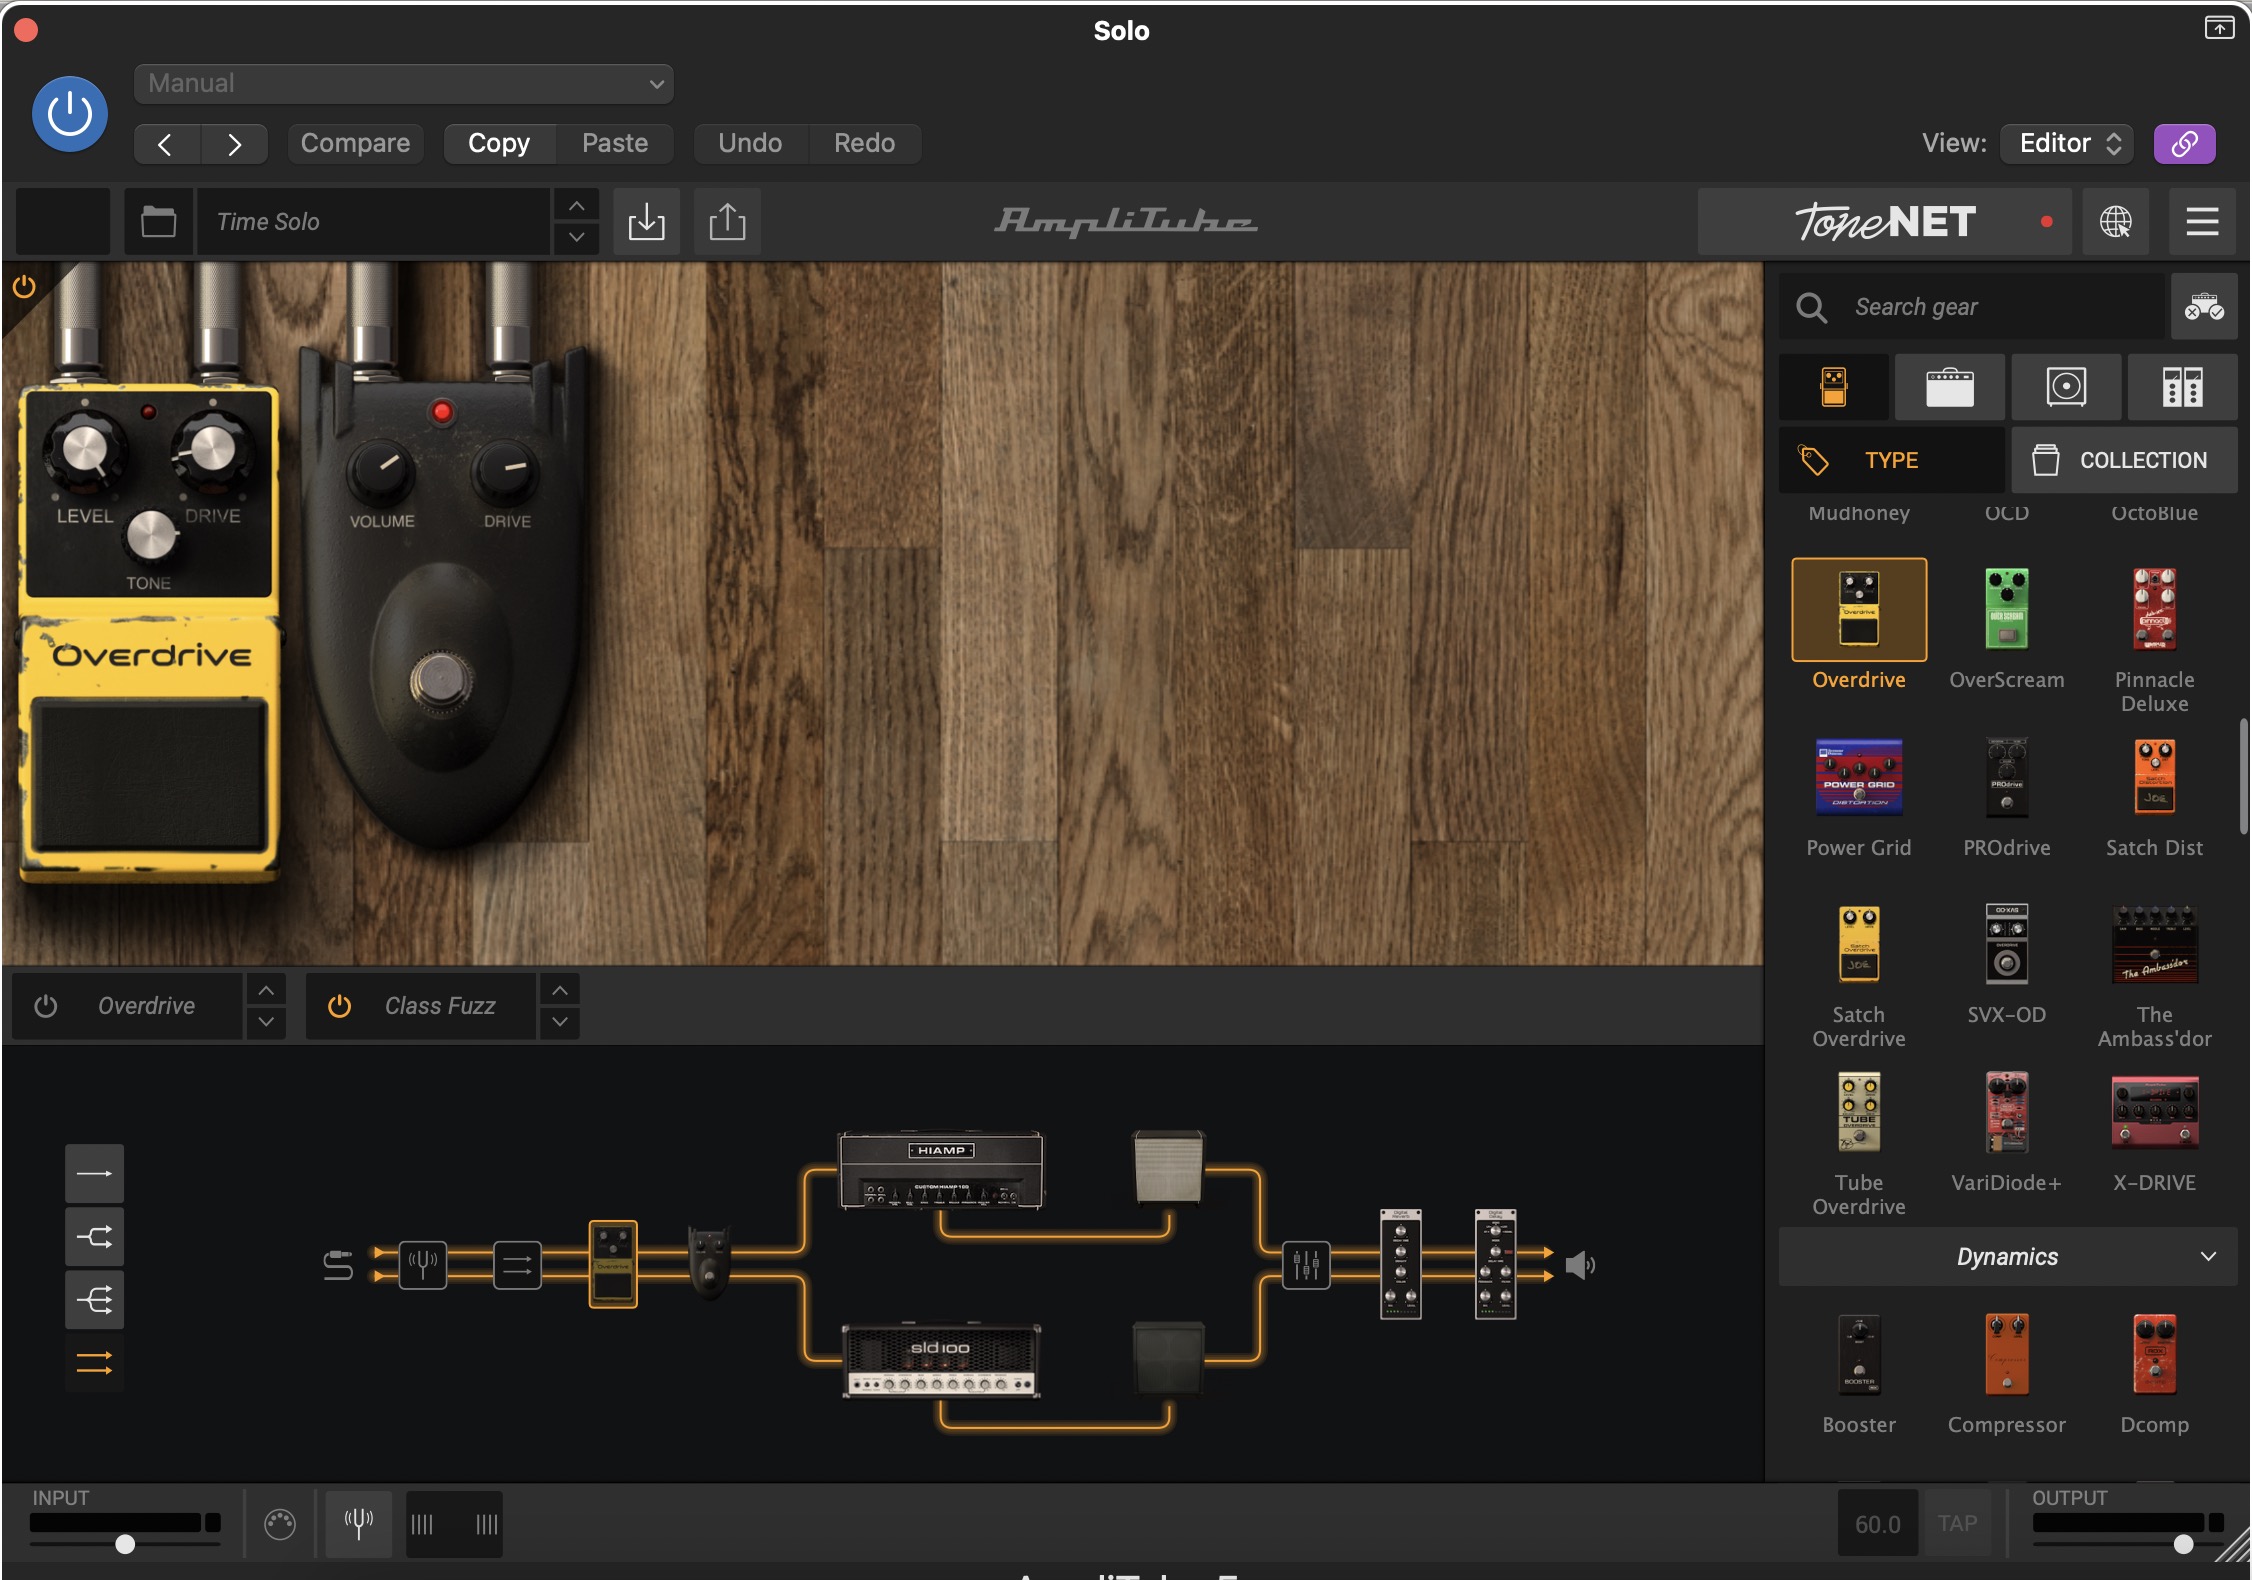Image resolution: width=2252 pixels, height=1580 pixels.
Task: Click the Time Solo preset name field
Action: pos(374,221)
